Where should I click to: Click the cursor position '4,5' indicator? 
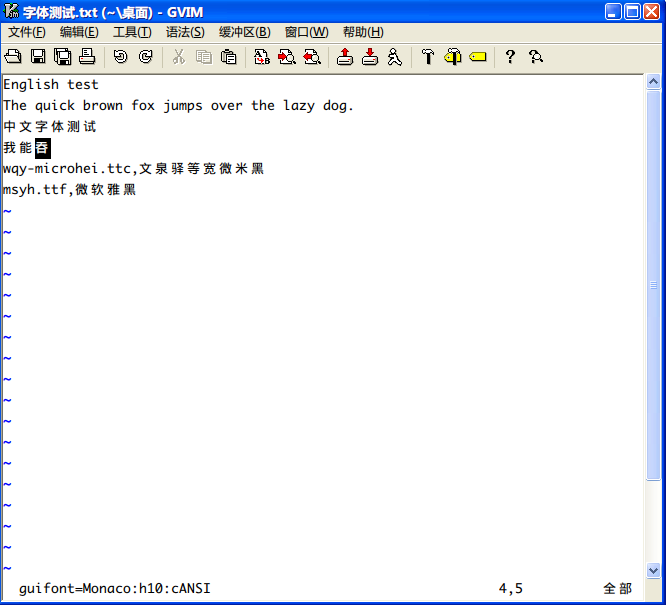point(511,588)
